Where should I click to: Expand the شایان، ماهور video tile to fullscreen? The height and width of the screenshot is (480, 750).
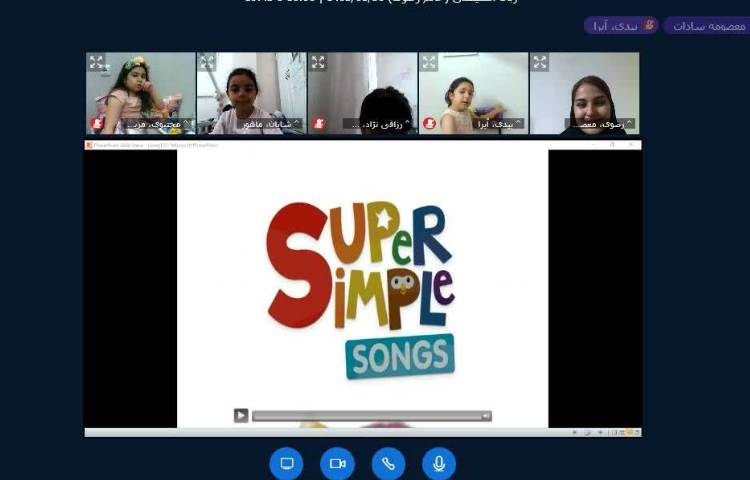click(207, 63)
